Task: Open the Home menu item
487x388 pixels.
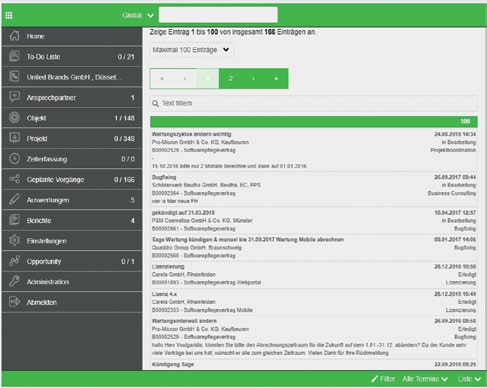Action: tap(72, 36)
